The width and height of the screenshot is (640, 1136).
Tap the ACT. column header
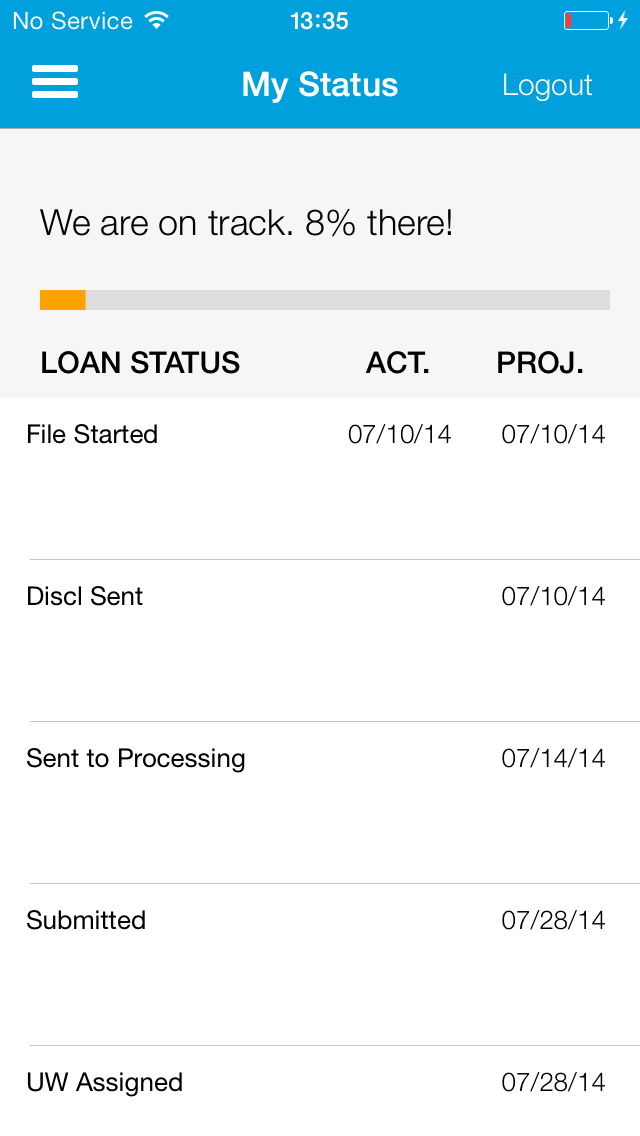coord(397,362)
